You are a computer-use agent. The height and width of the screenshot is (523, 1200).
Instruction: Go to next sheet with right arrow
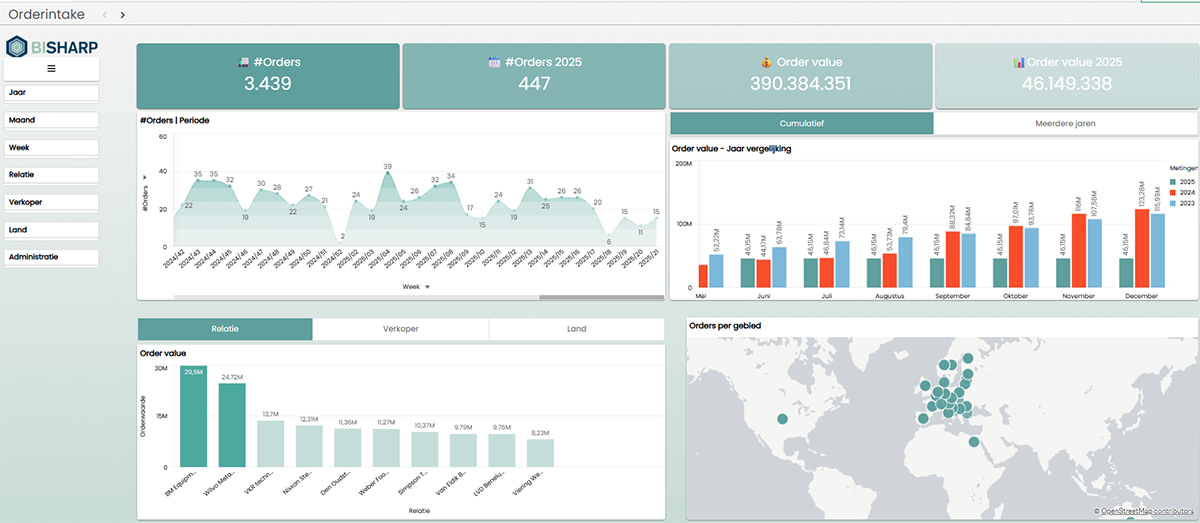pyautogui.click(x=122, y=15)
